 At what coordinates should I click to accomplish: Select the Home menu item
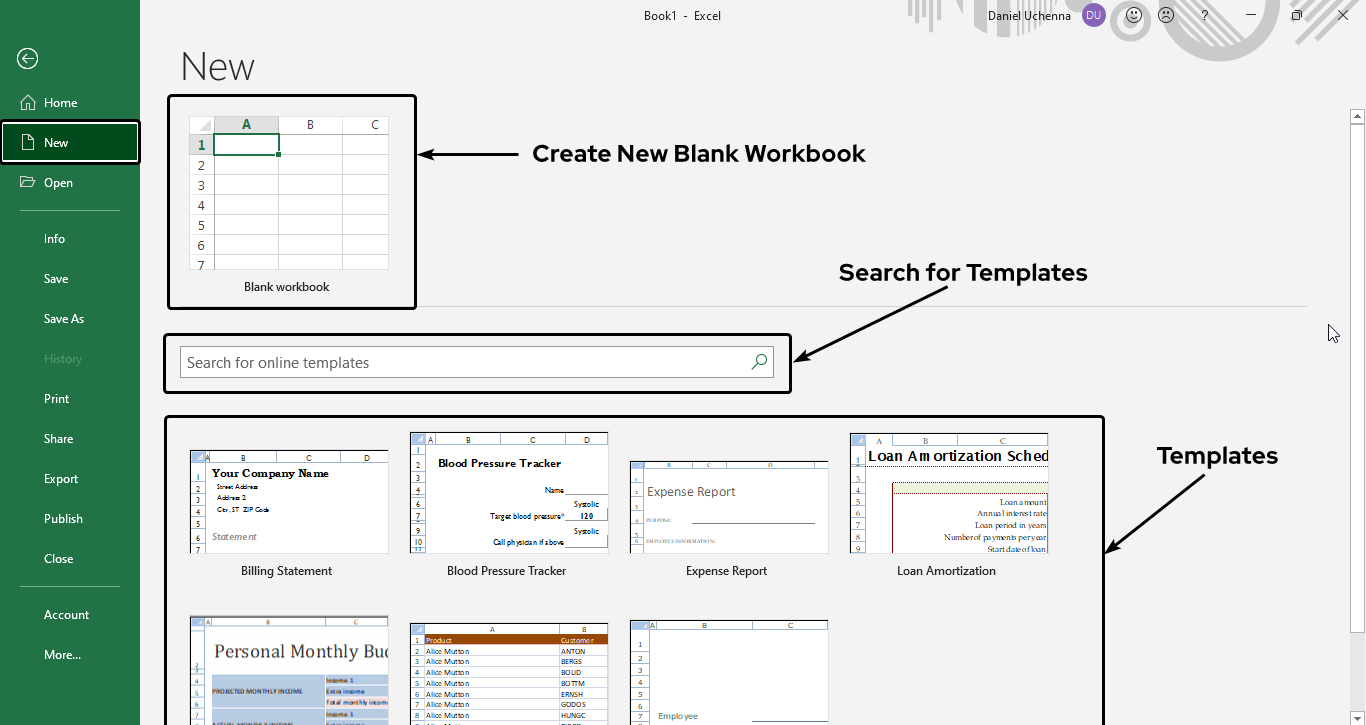(x=60, y=103)
